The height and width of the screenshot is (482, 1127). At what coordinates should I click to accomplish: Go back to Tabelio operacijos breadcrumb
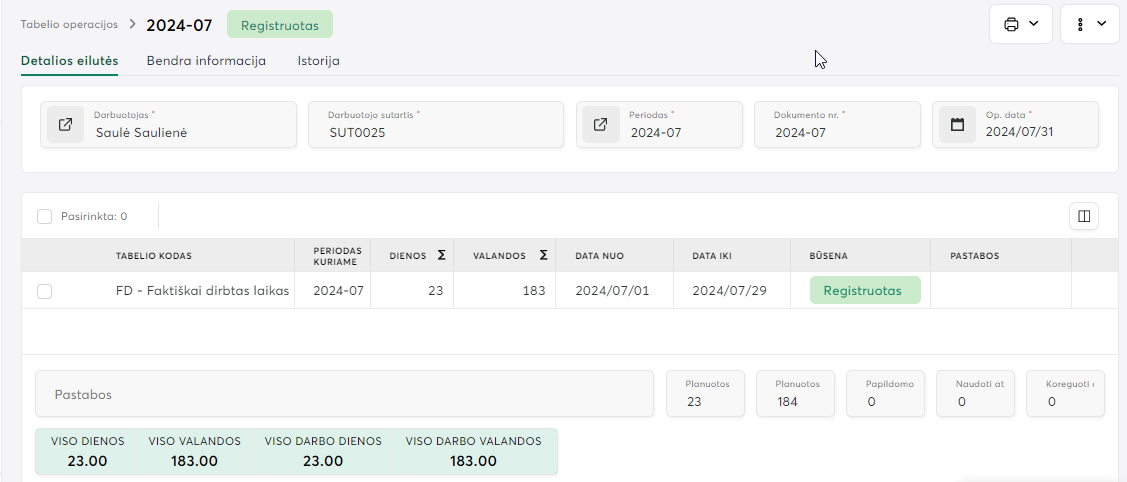pos(69,24)
